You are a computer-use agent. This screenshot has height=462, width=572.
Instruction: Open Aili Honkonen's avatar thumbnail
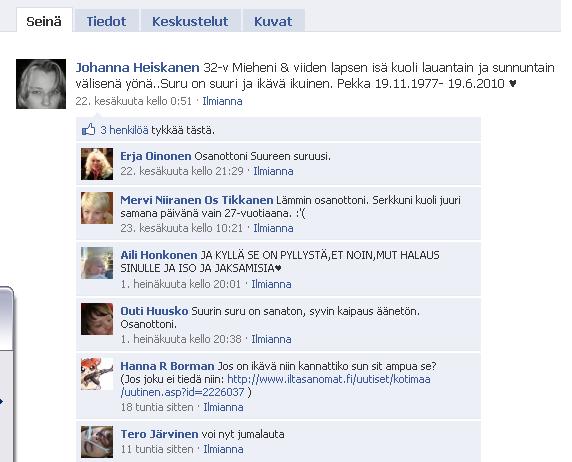(x=97, y=263)
